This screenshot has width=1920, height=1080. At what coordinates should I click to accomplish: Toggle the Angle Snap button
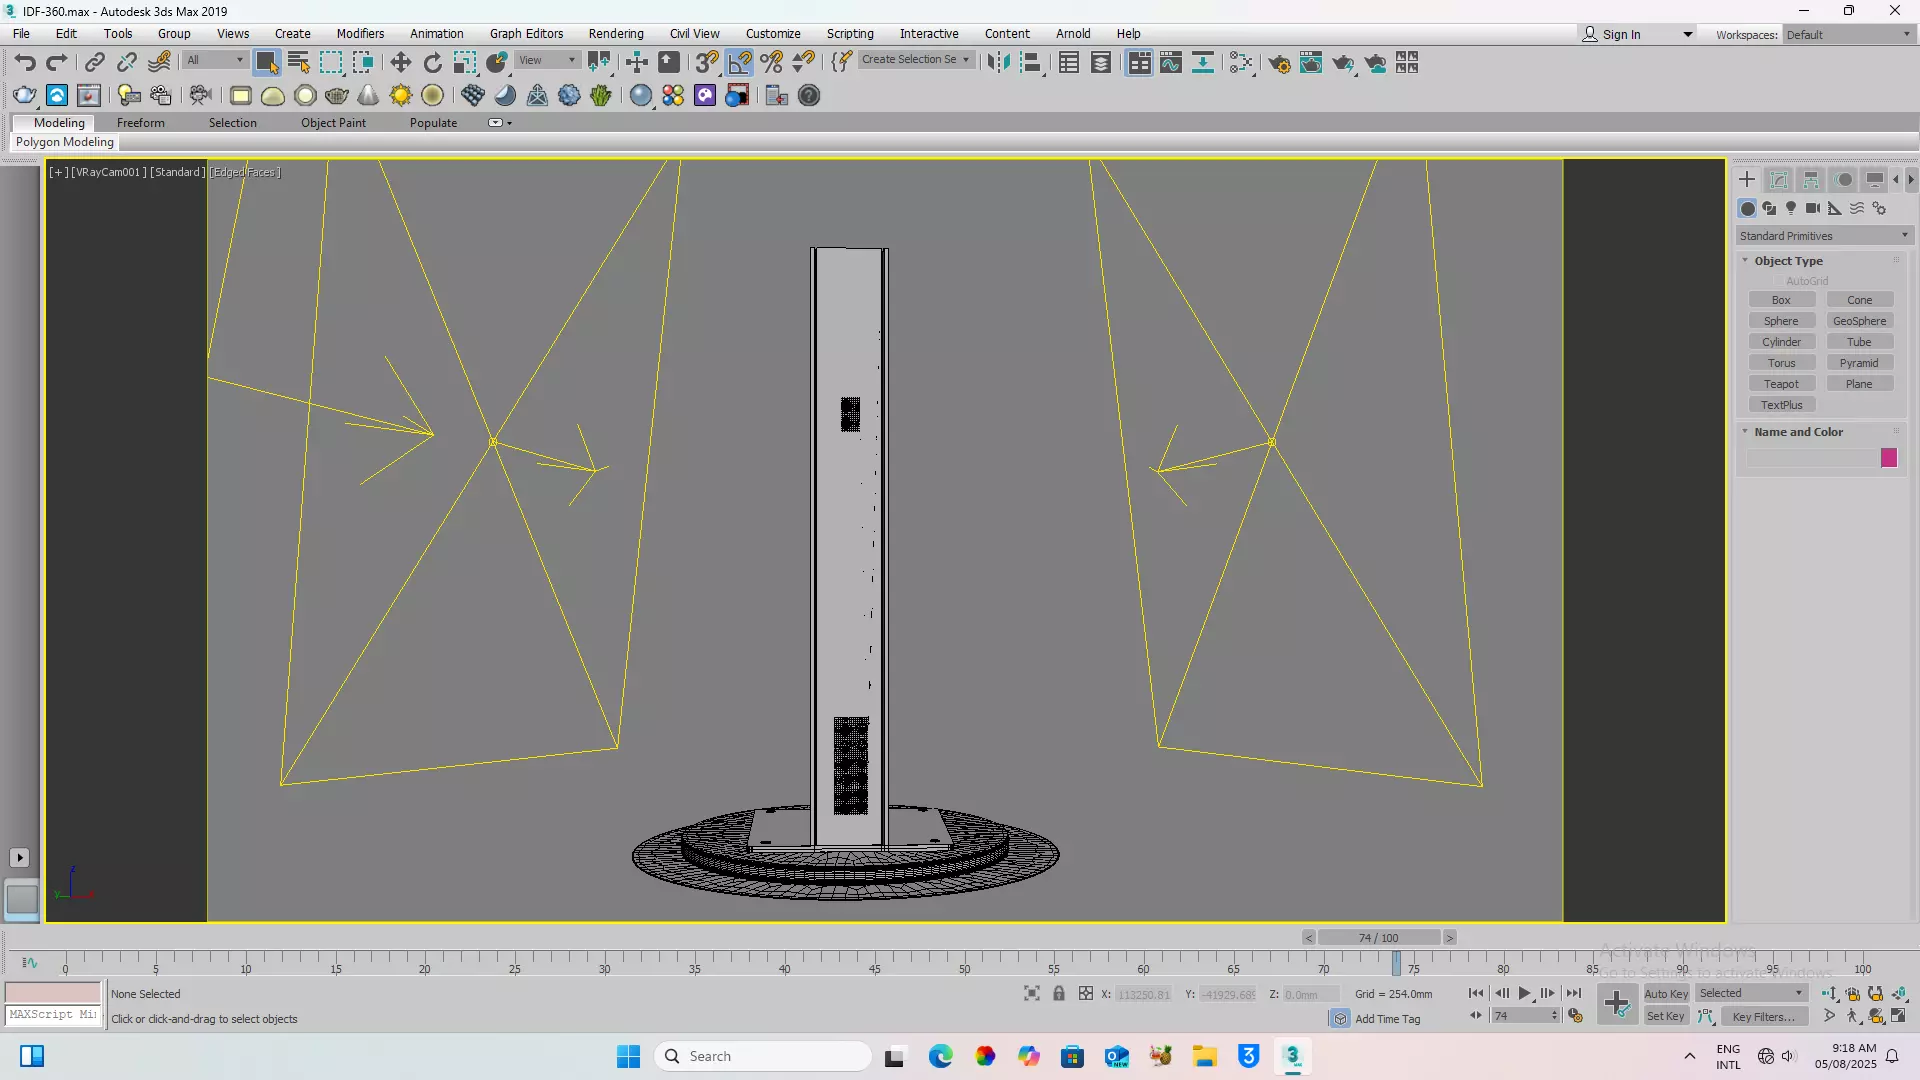(x=739, y=63)
